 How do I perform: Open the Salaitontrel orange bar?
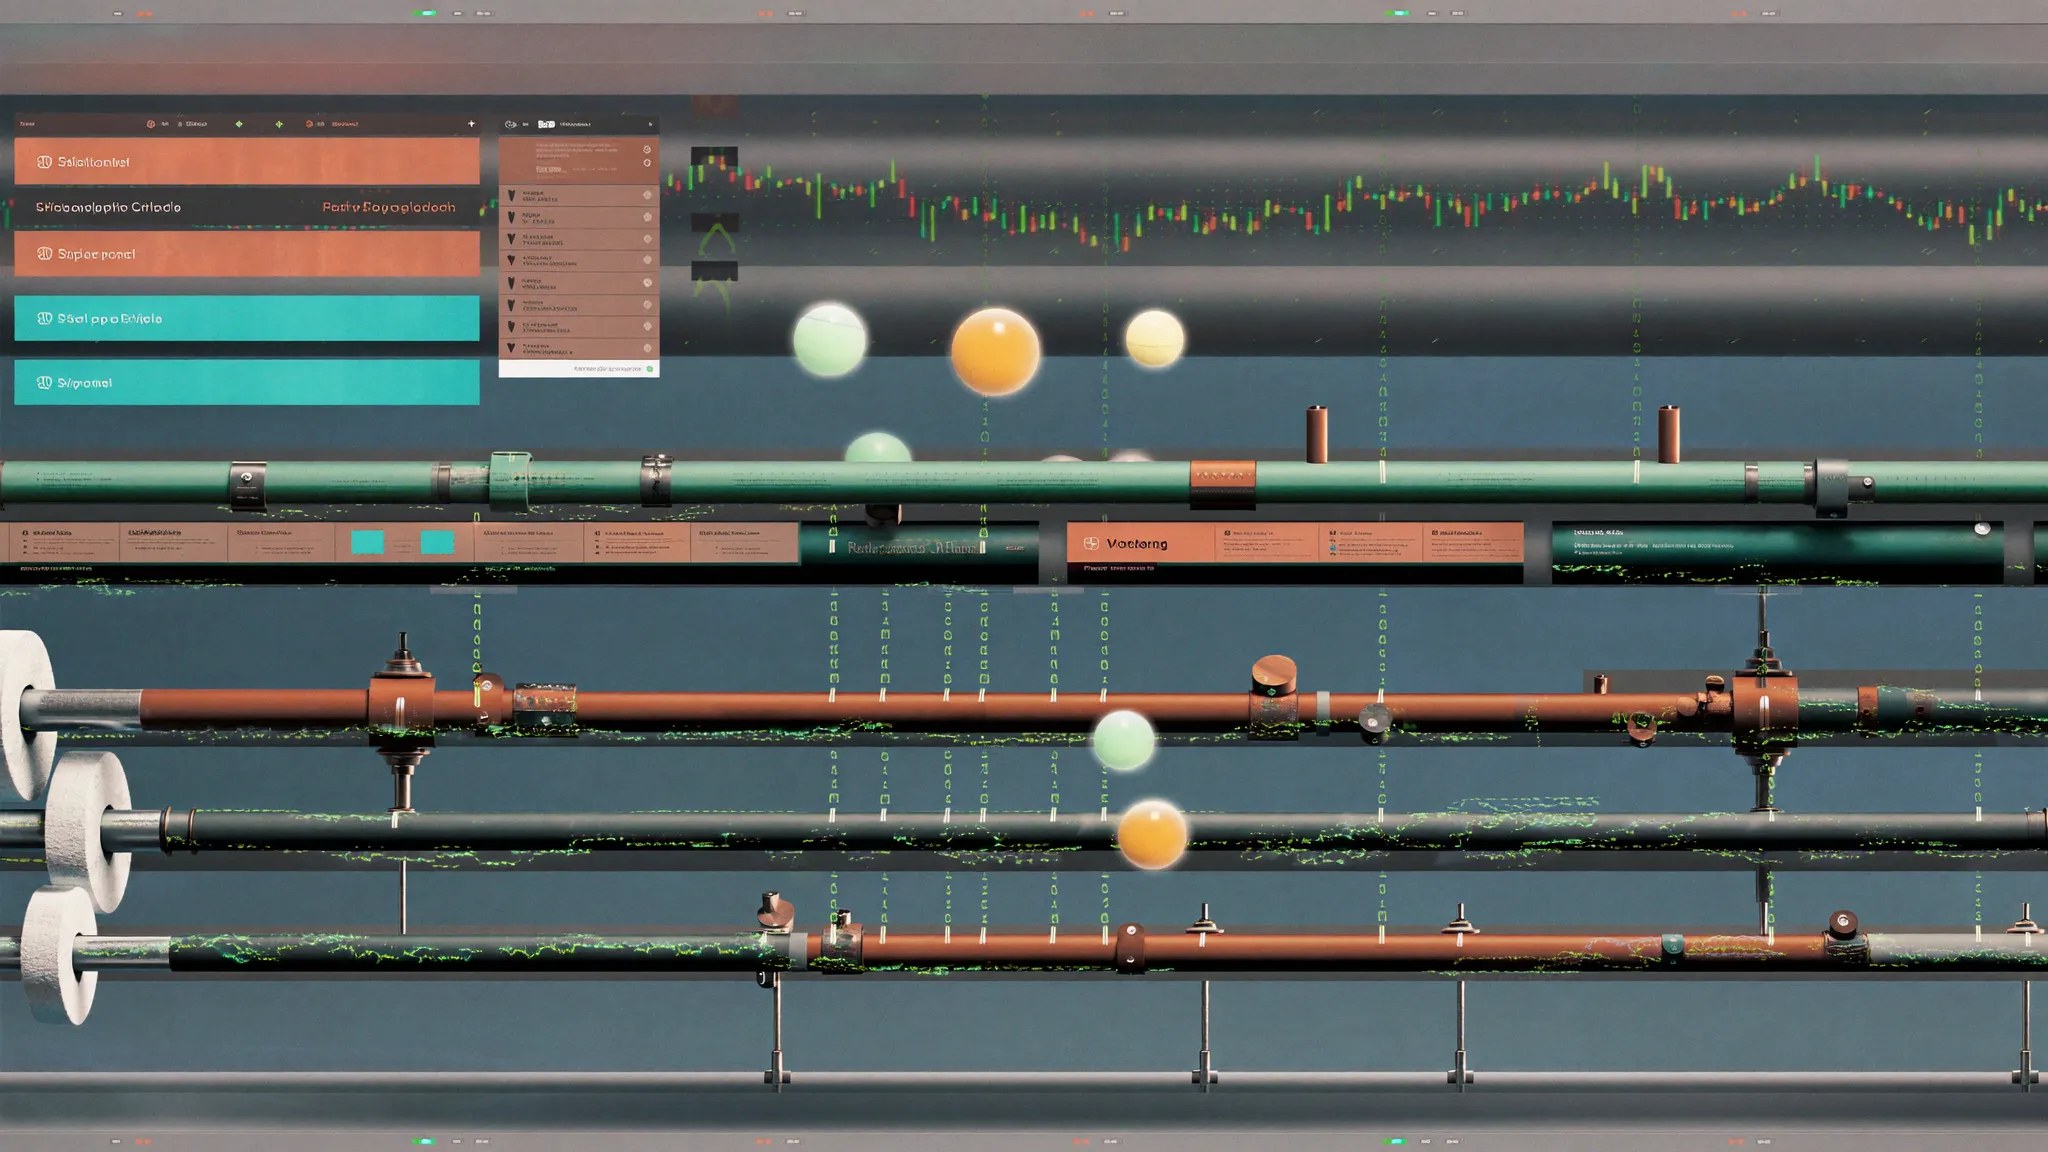click(x=247, y=161)
